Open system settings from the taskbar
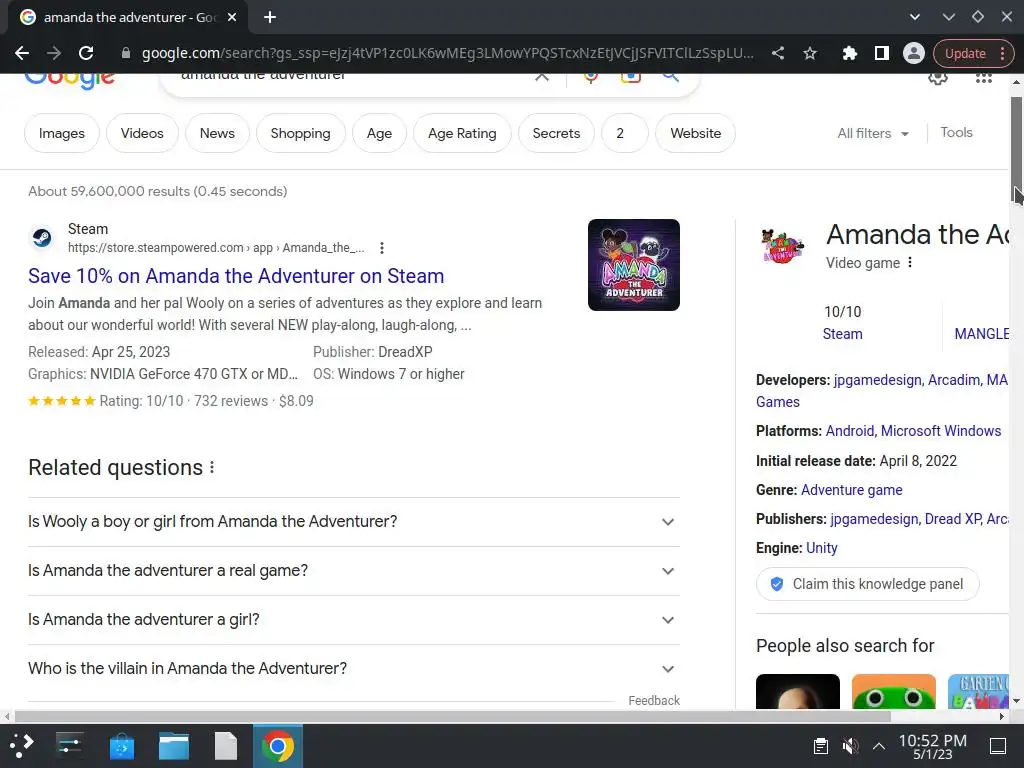 (x=69, y=746)
